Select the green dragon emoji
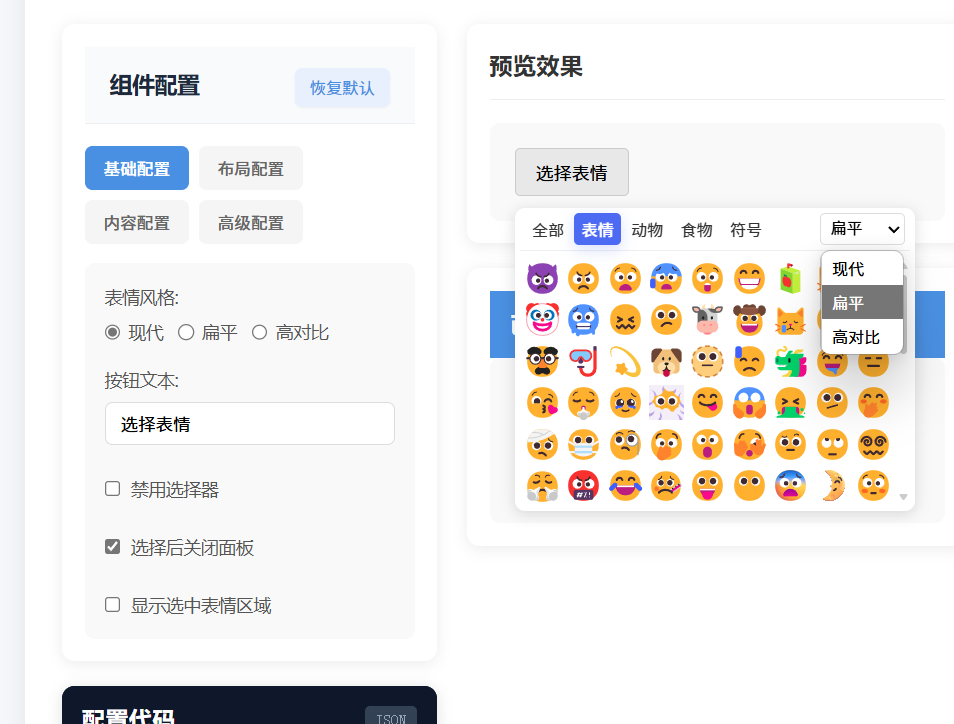Image resolution: width=954 pixels, height=724 pixels. coord(790,361)
